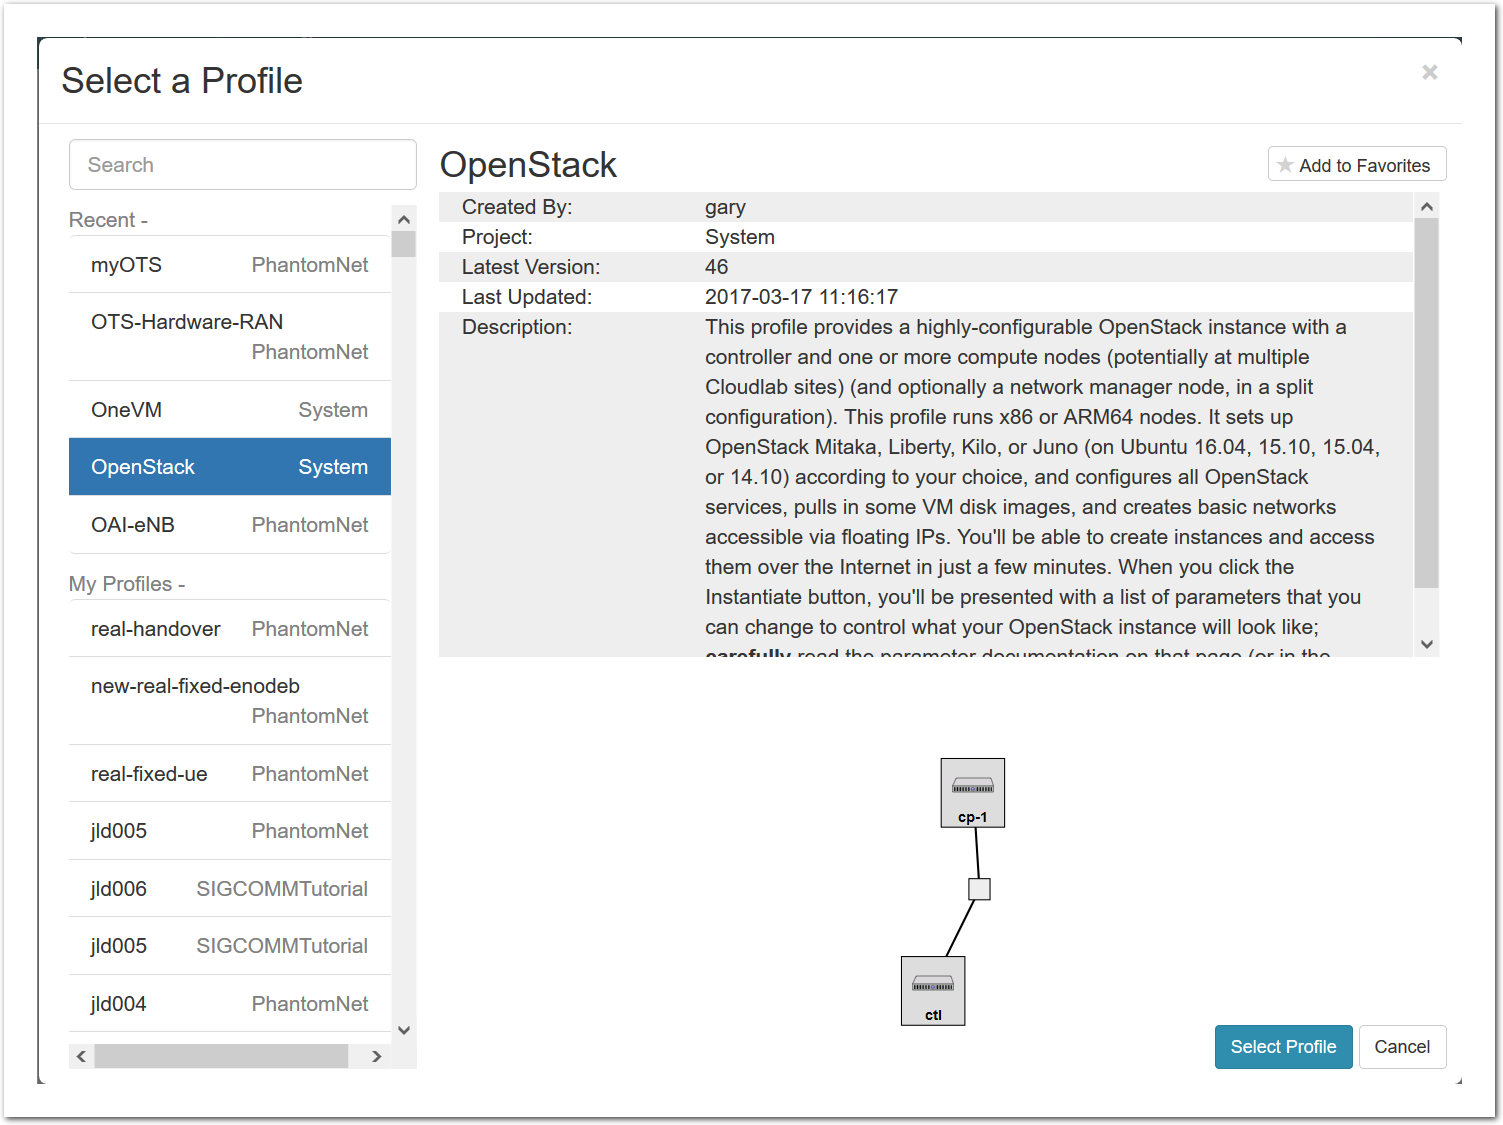Select the OneVM profile
Image resolution: width=1503 pixels, height=1125 pixels.
230,410
